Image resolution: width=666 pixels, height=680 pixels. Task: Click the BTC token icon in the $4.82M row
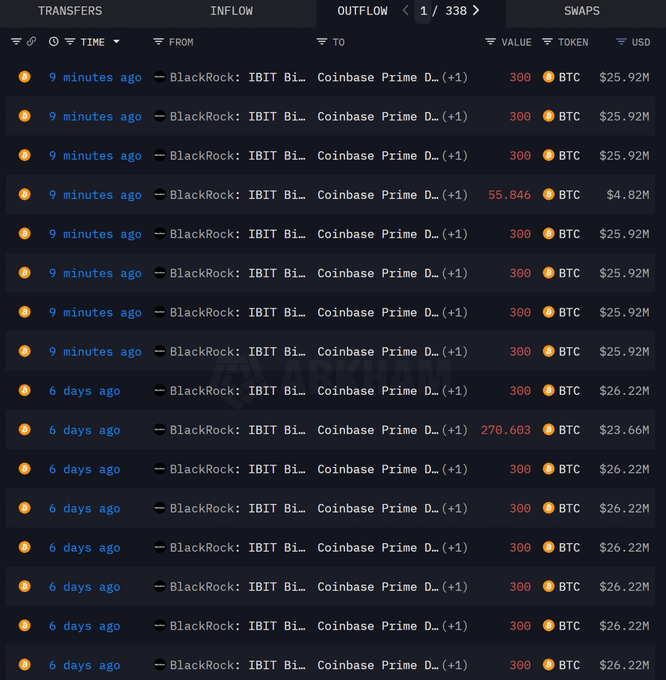(548, 194)
